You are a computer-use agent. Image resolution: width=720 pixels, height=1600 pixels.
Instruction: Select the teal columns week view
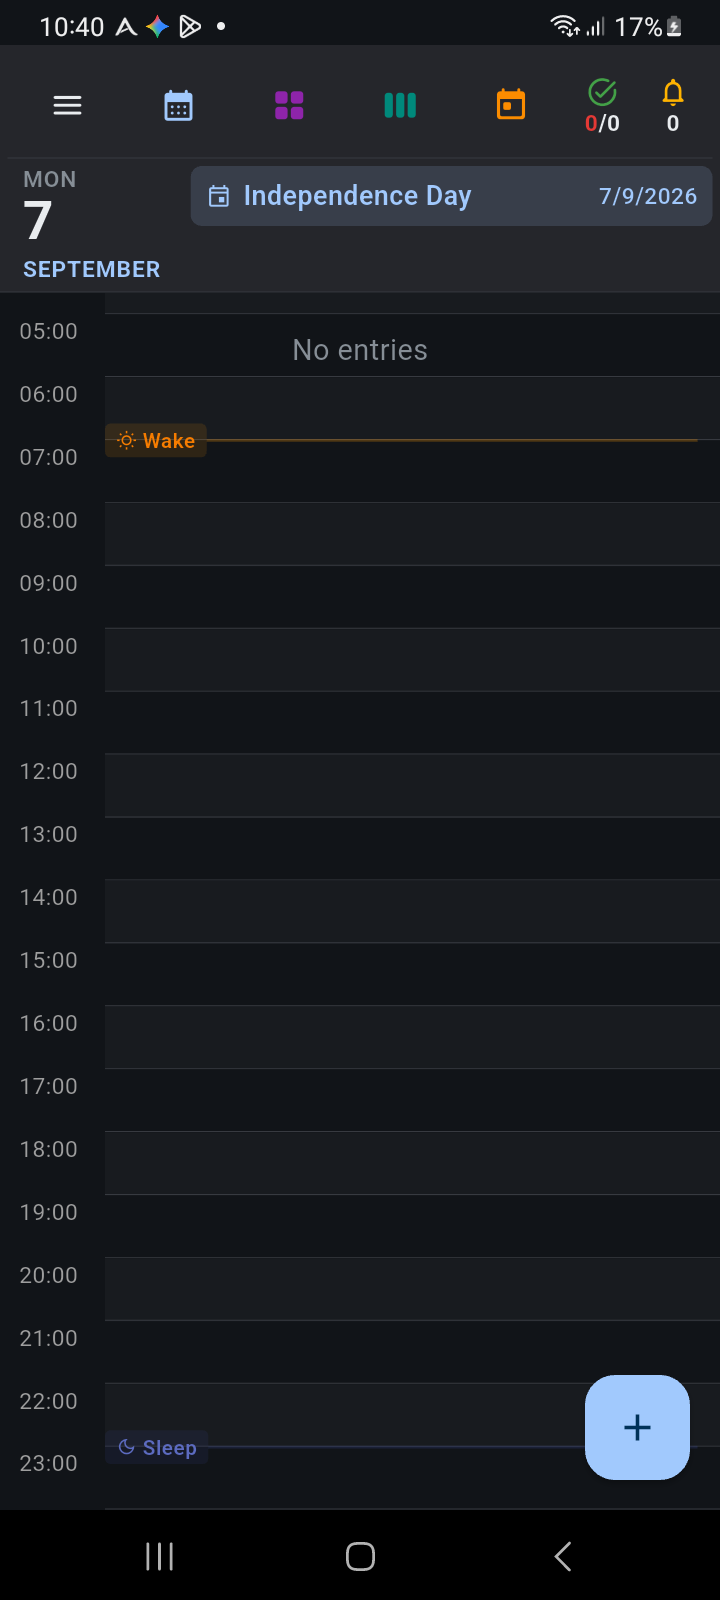point(400,105)
